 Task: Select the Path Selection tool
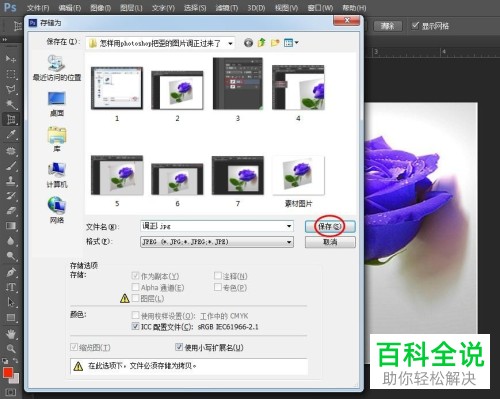tap(11, 302)
